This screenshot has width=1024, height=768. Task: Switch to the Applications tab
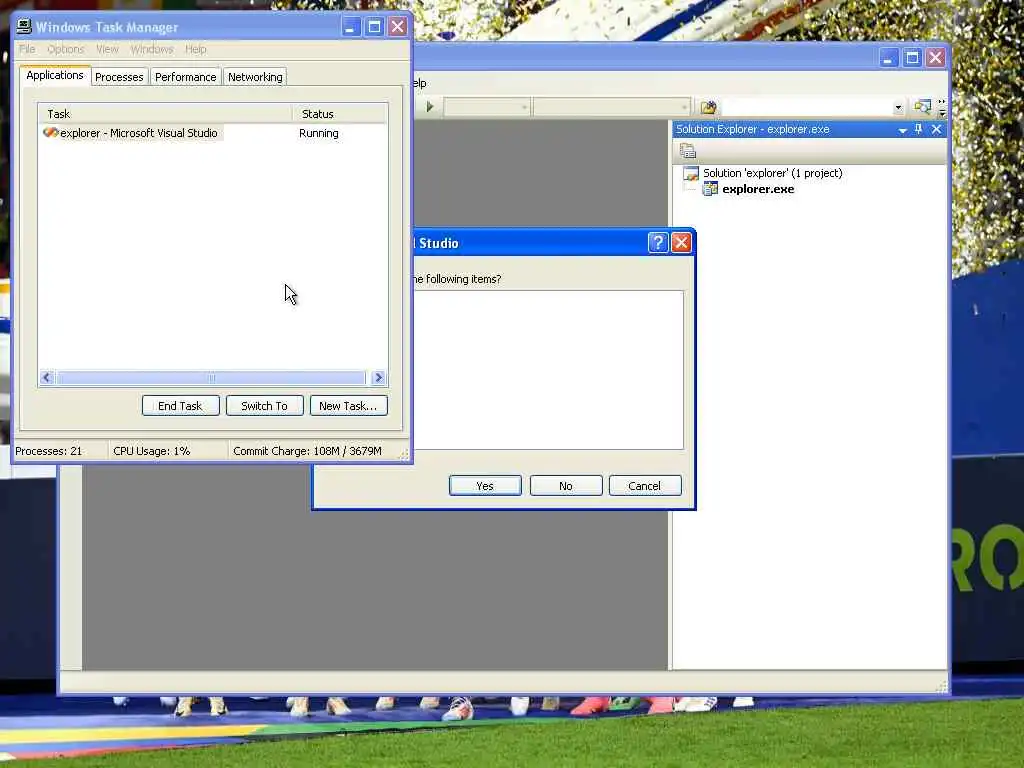55,75
